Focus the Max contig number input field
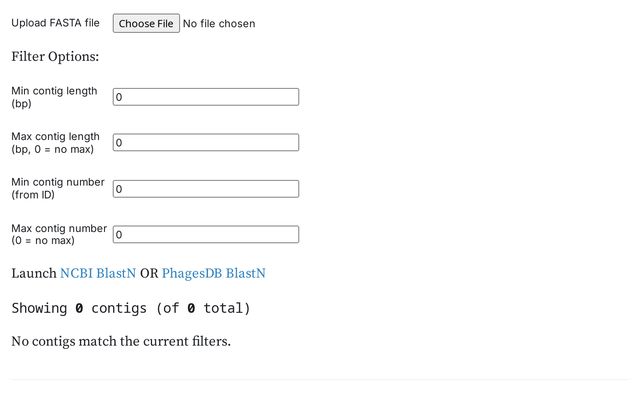The image size is (640, 400). (206, 235)
